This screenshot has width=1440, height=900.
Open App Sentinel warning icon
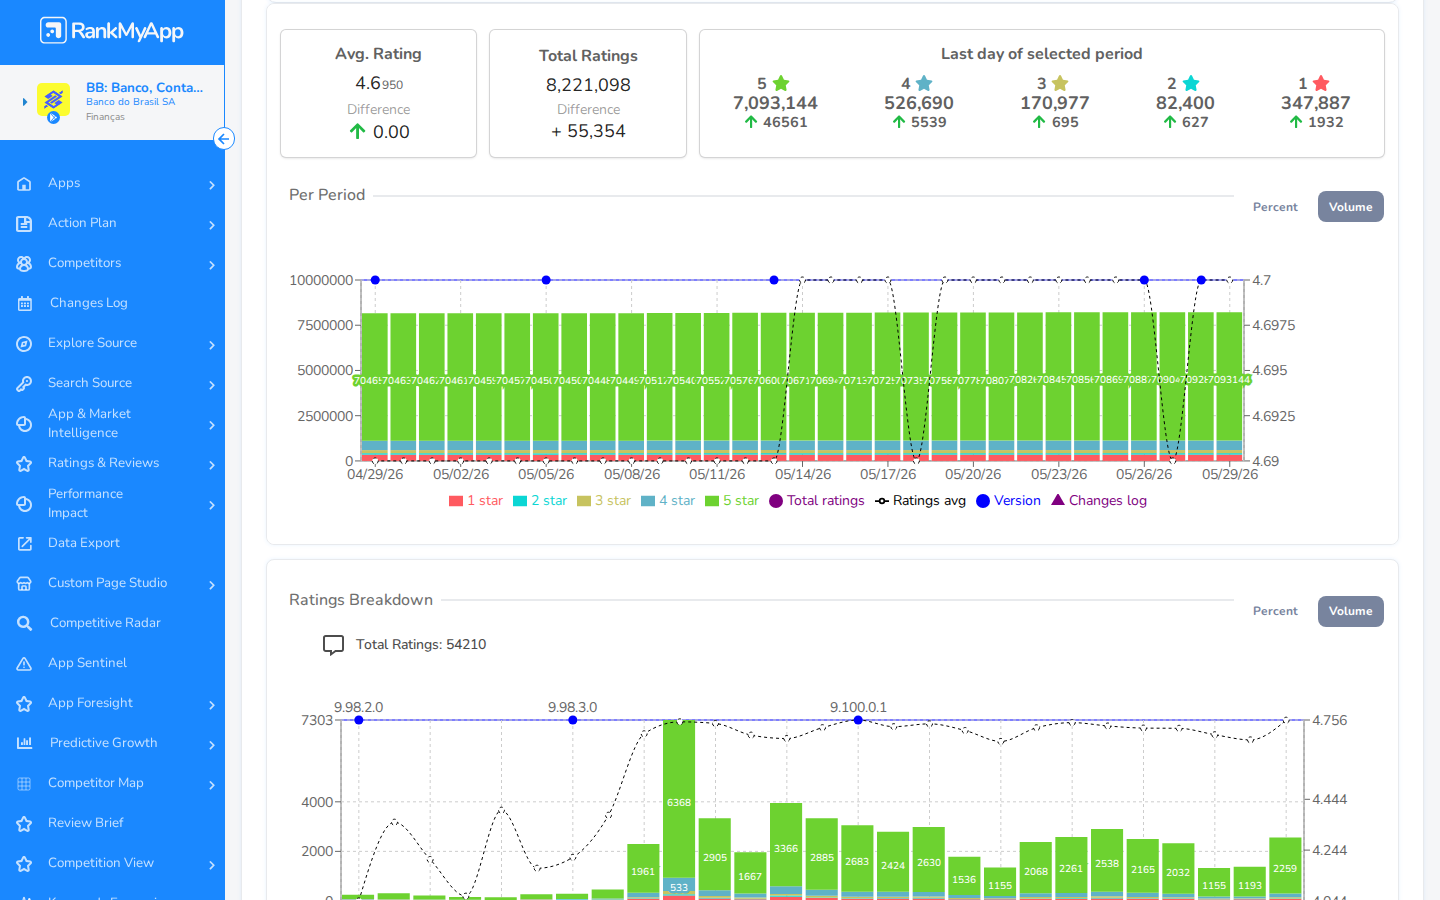25,663
